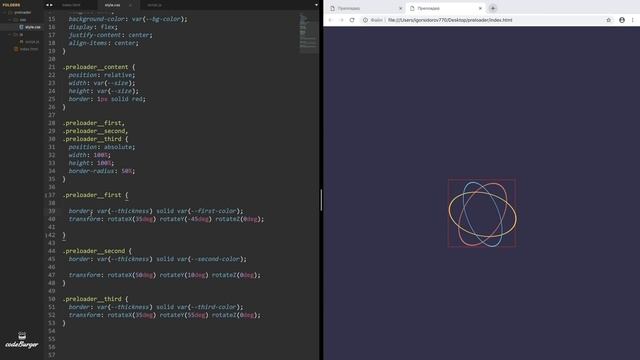Open Chrome's three-dot menu
Viewport: 640px width, 360px height.
633,20
